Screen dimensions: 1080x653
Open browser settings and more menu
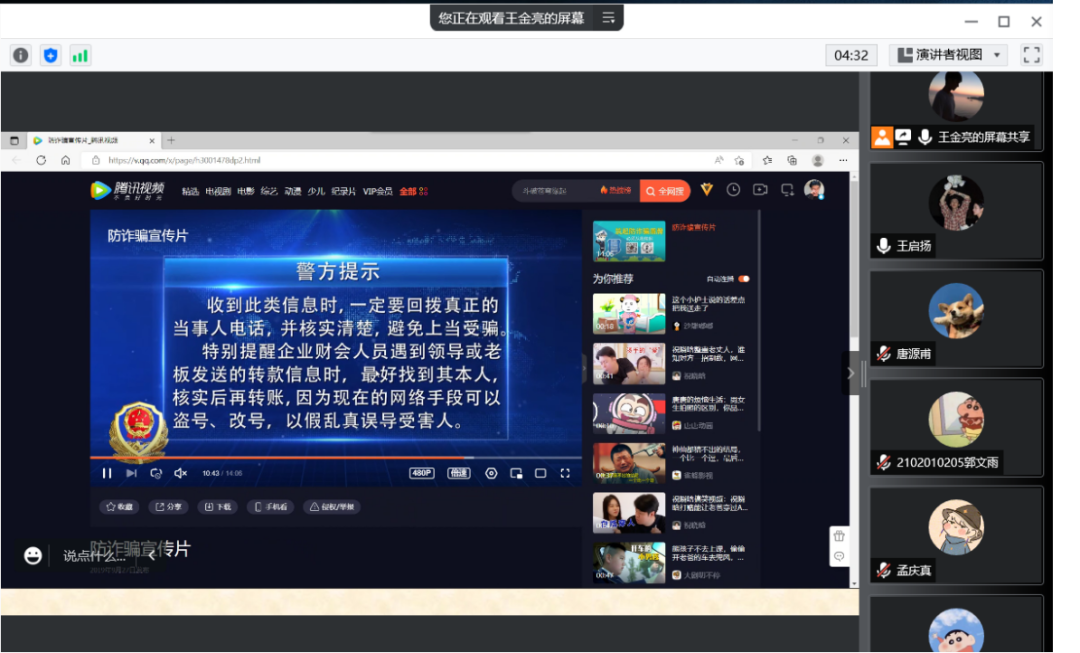[x=843, y=160]
